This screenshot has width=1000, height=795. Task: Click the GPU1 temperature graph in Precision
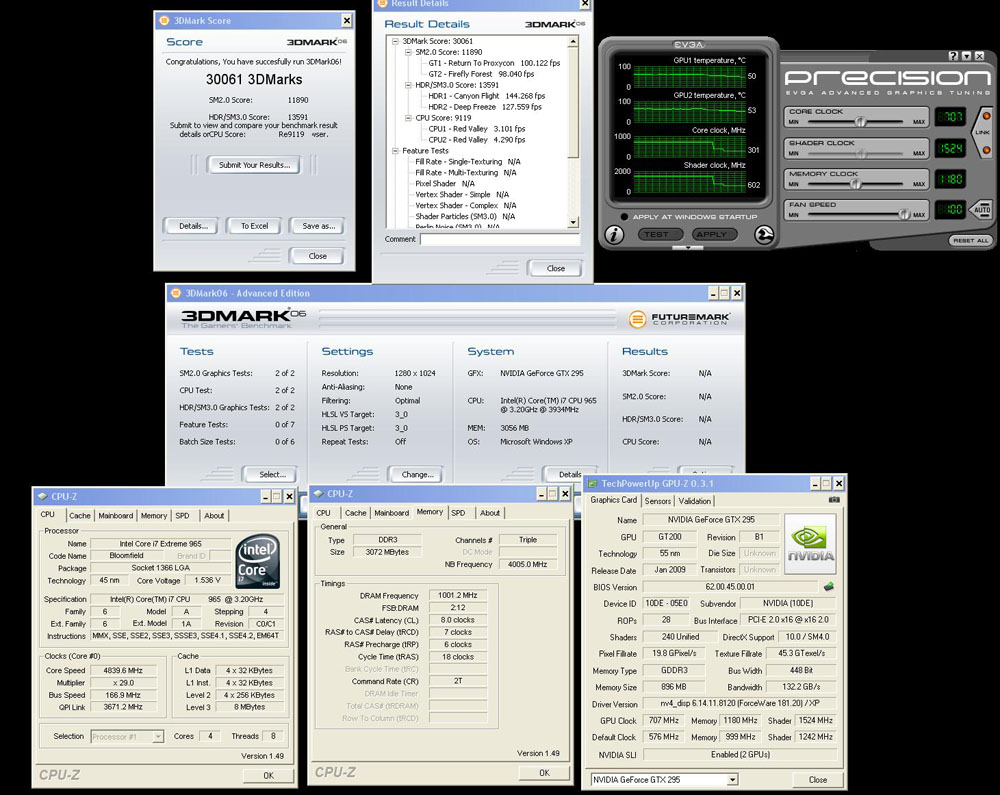tap(689, 77)
